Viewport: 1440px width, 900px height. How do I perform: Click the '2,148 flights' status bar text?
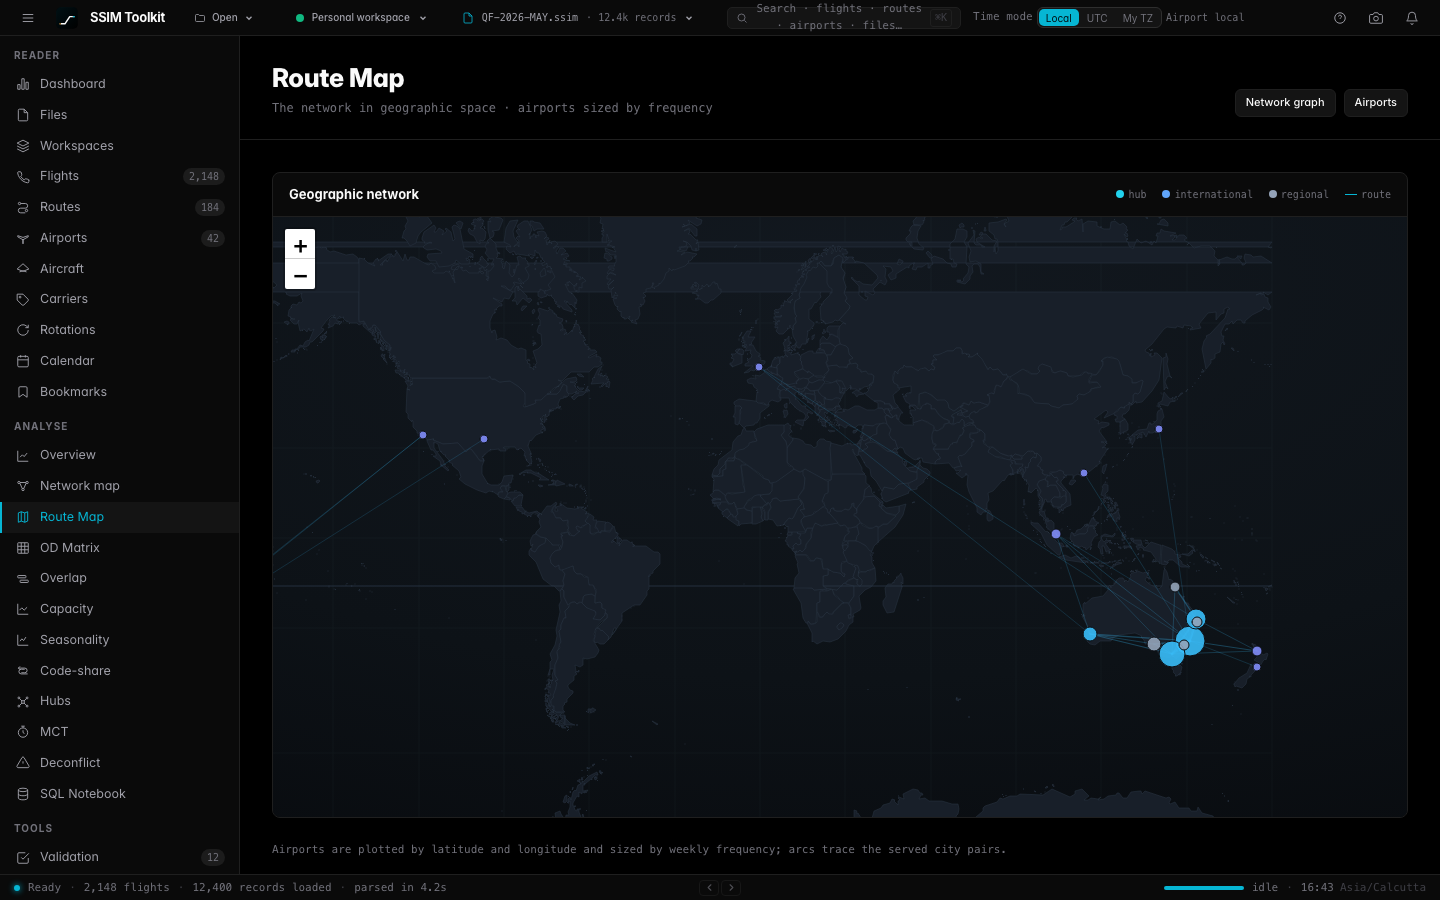127,887
